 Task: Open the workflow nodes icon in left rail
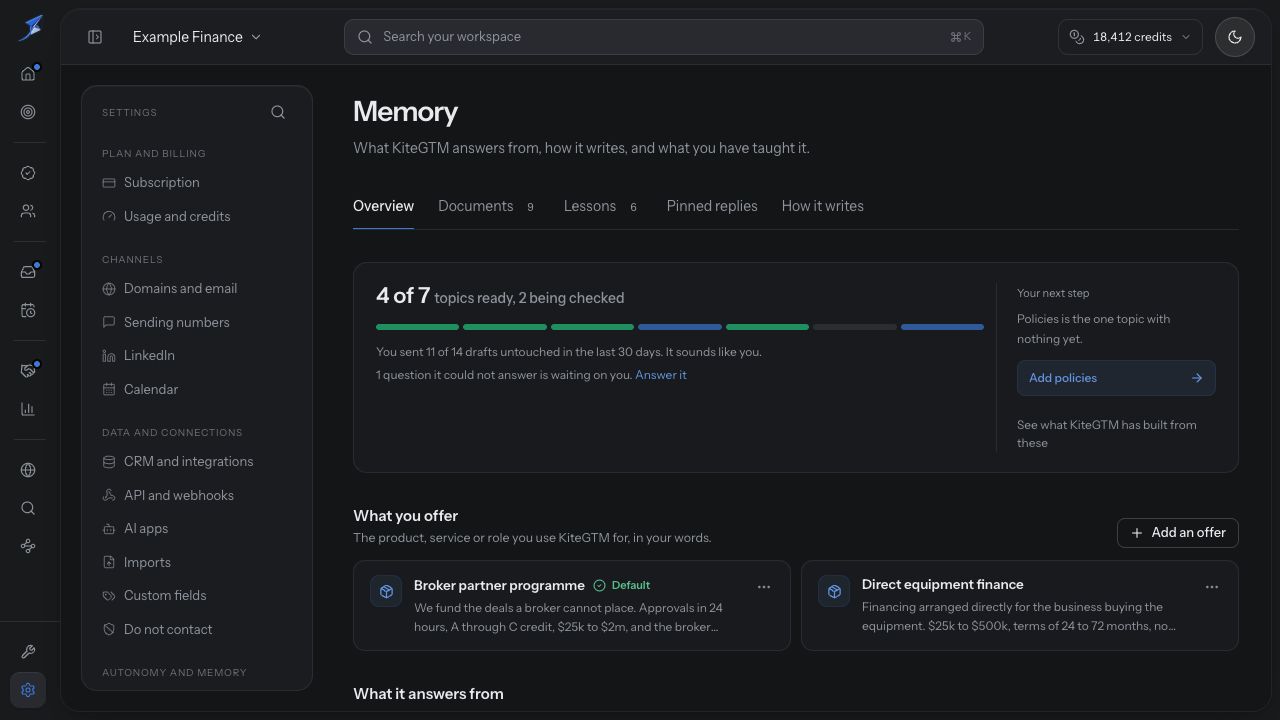point(28,546)
